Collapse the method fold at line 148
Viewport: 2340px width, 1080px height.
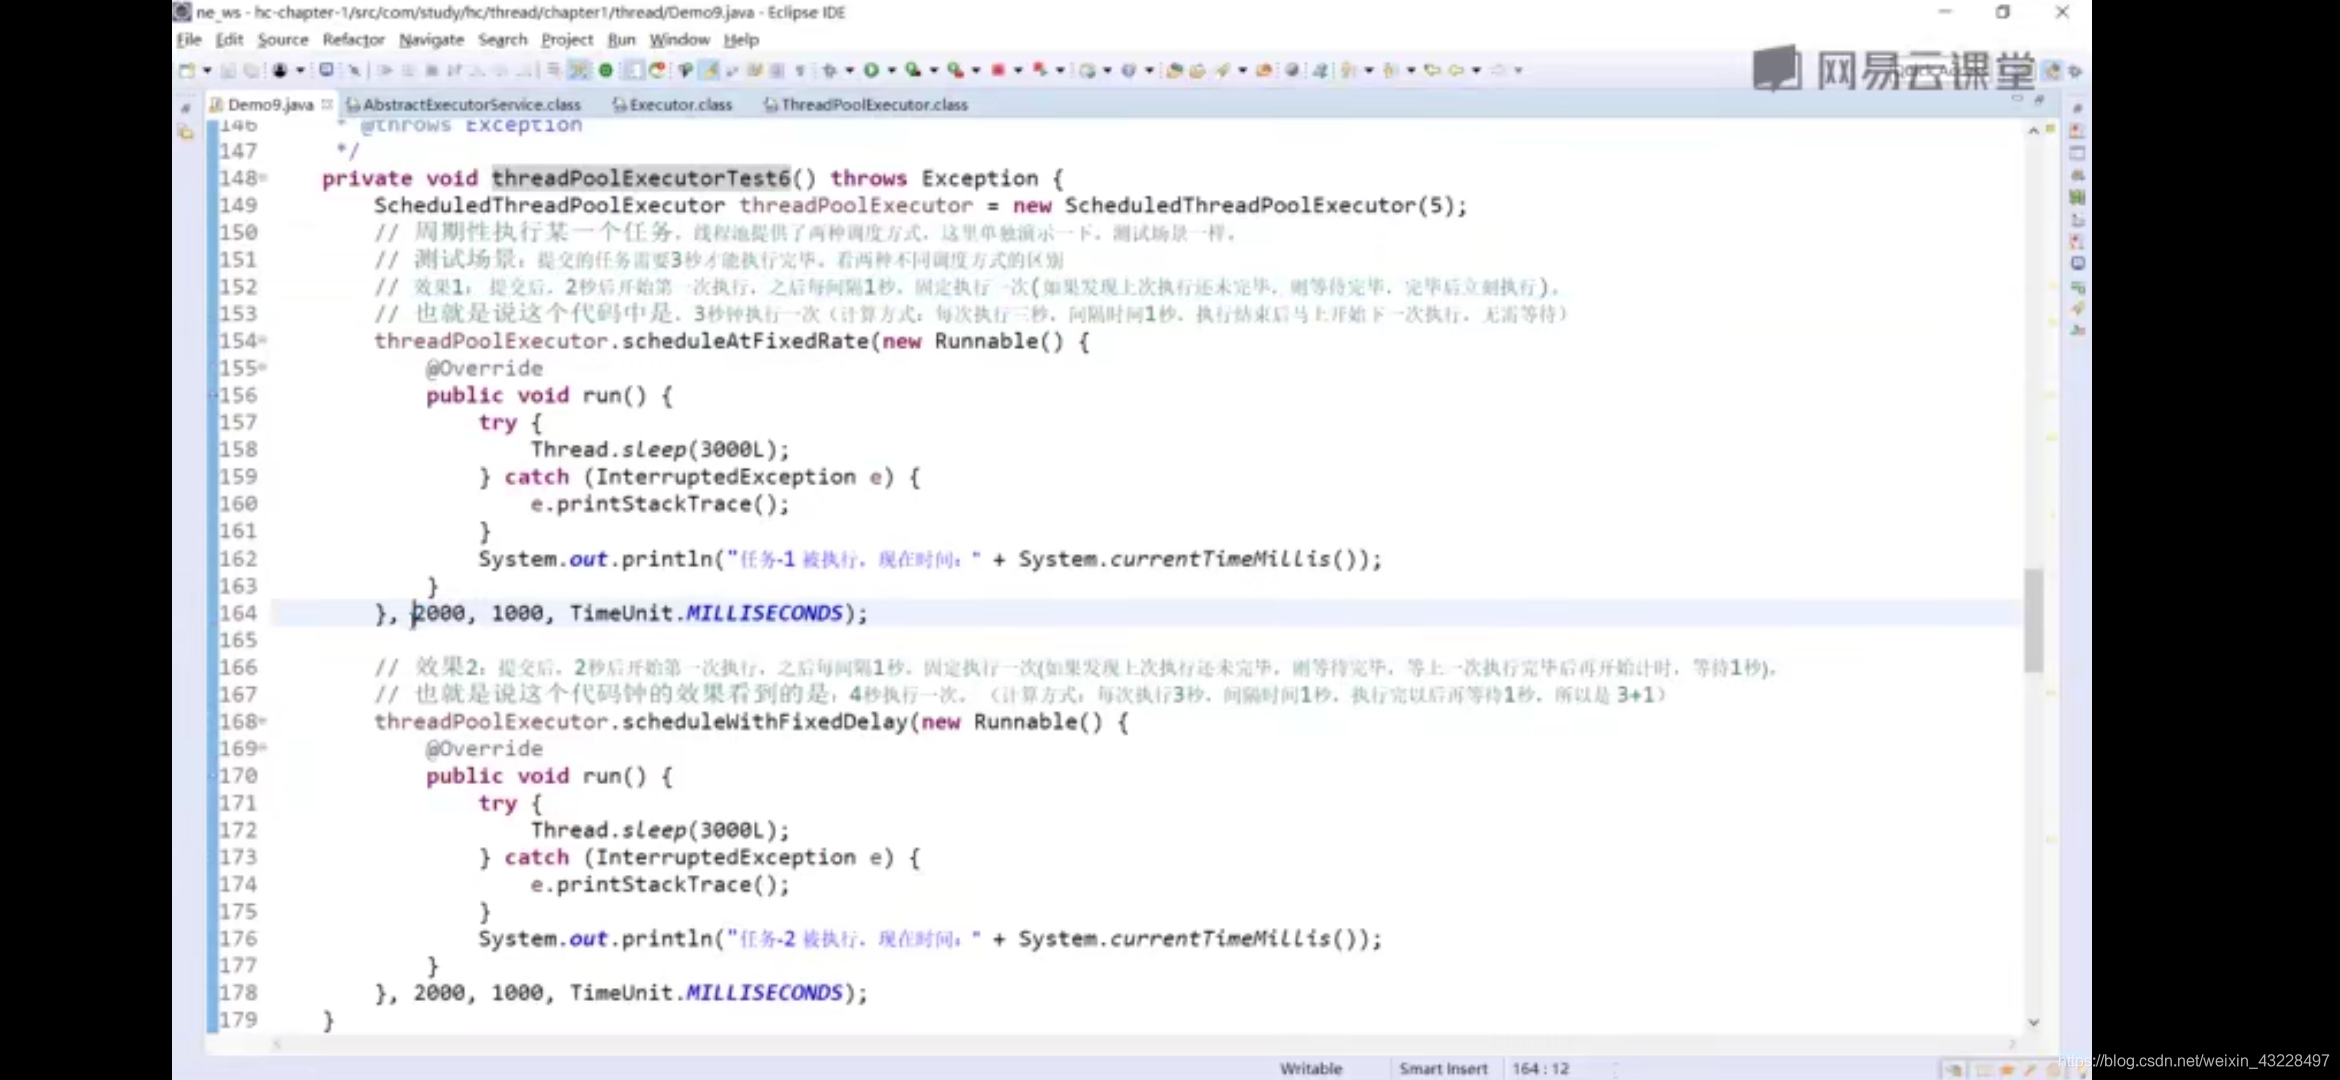(x=264, y=178)
